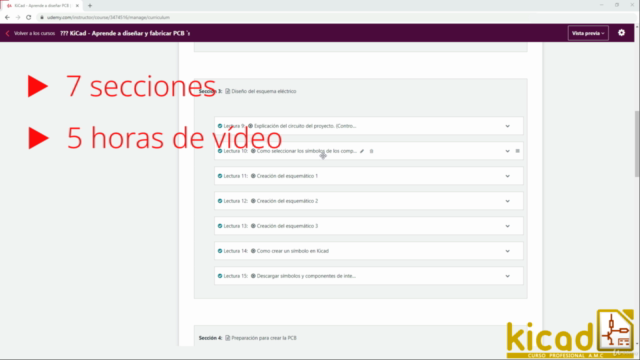Expand Lectura 15 chevron
The image size is (640, 360).
pyautogui.click(x=507, y=276)
